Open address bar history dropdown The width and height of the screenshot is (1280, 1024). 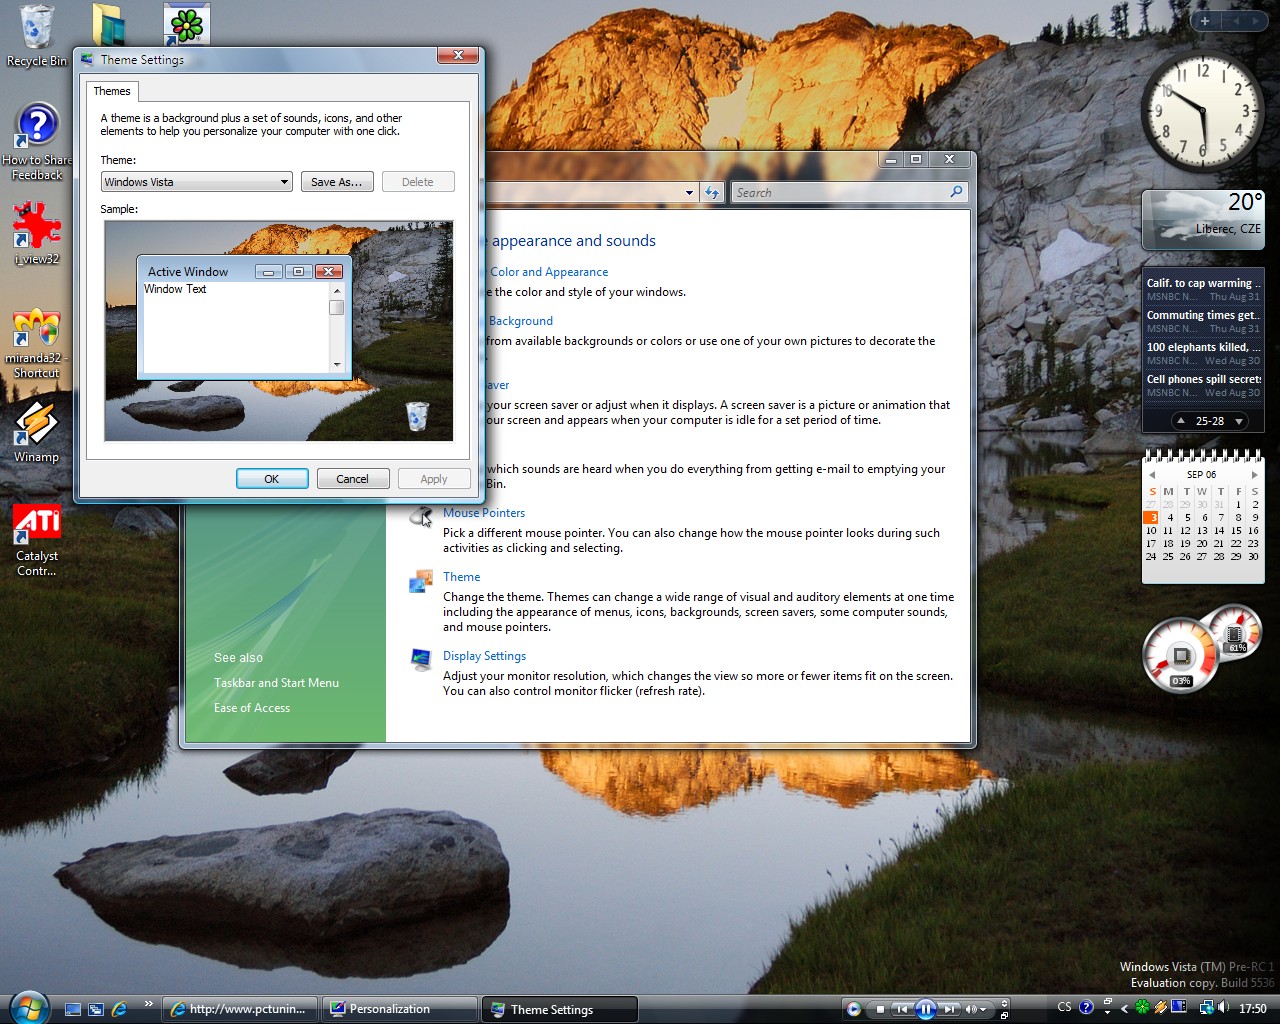[x=689, y=193]
